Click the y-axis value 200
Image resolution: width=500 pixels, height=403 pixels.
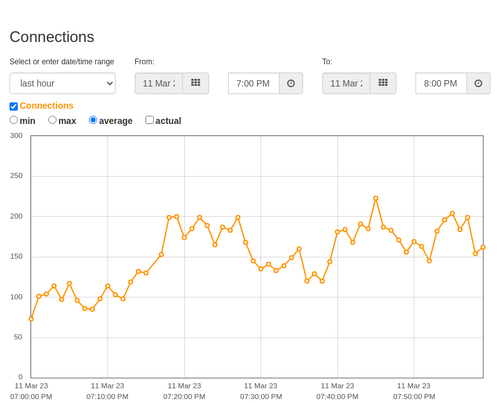[16, 216]
